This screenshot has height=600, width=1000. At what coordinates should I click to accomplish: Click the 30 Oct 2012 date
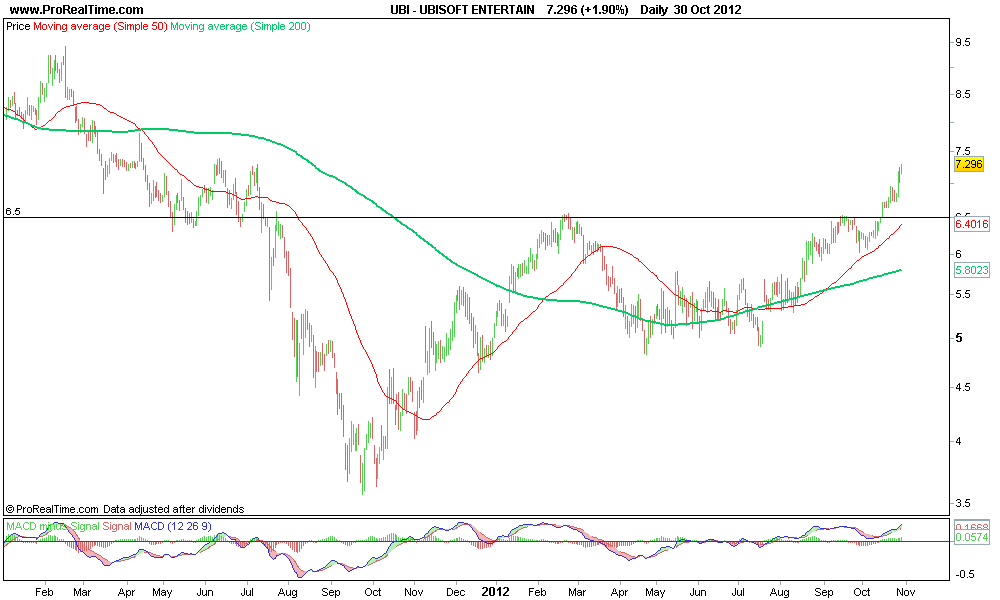click(707, 10)
